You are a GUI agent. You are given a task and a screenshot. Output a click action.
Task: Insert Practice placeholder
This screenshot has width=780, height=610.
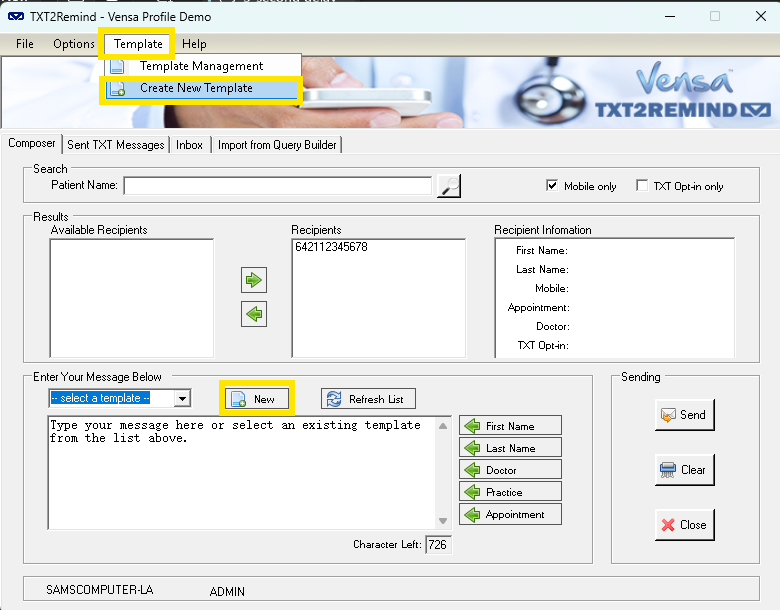point(510,492)
